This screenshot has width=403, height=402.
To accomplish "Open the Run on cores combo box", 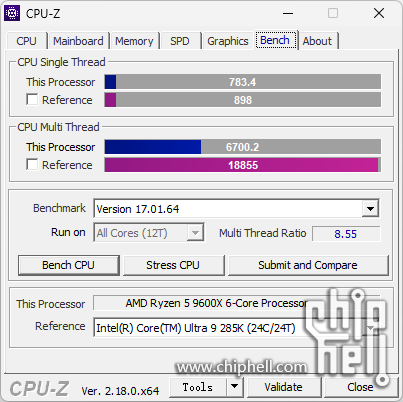I will (149, 233).
